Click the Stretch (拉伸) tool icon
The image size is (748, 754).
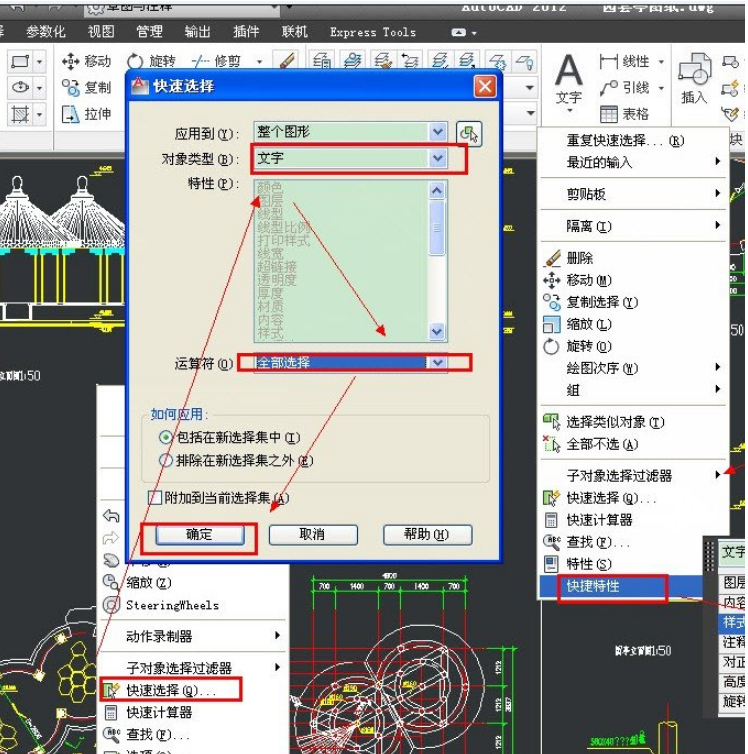click(70, 114)
